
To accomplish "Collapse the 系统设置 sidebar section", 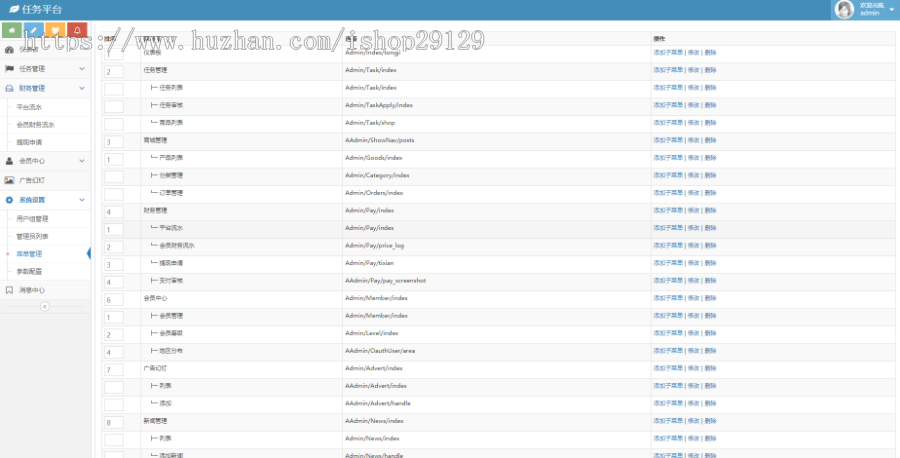I will coord(82,200).
